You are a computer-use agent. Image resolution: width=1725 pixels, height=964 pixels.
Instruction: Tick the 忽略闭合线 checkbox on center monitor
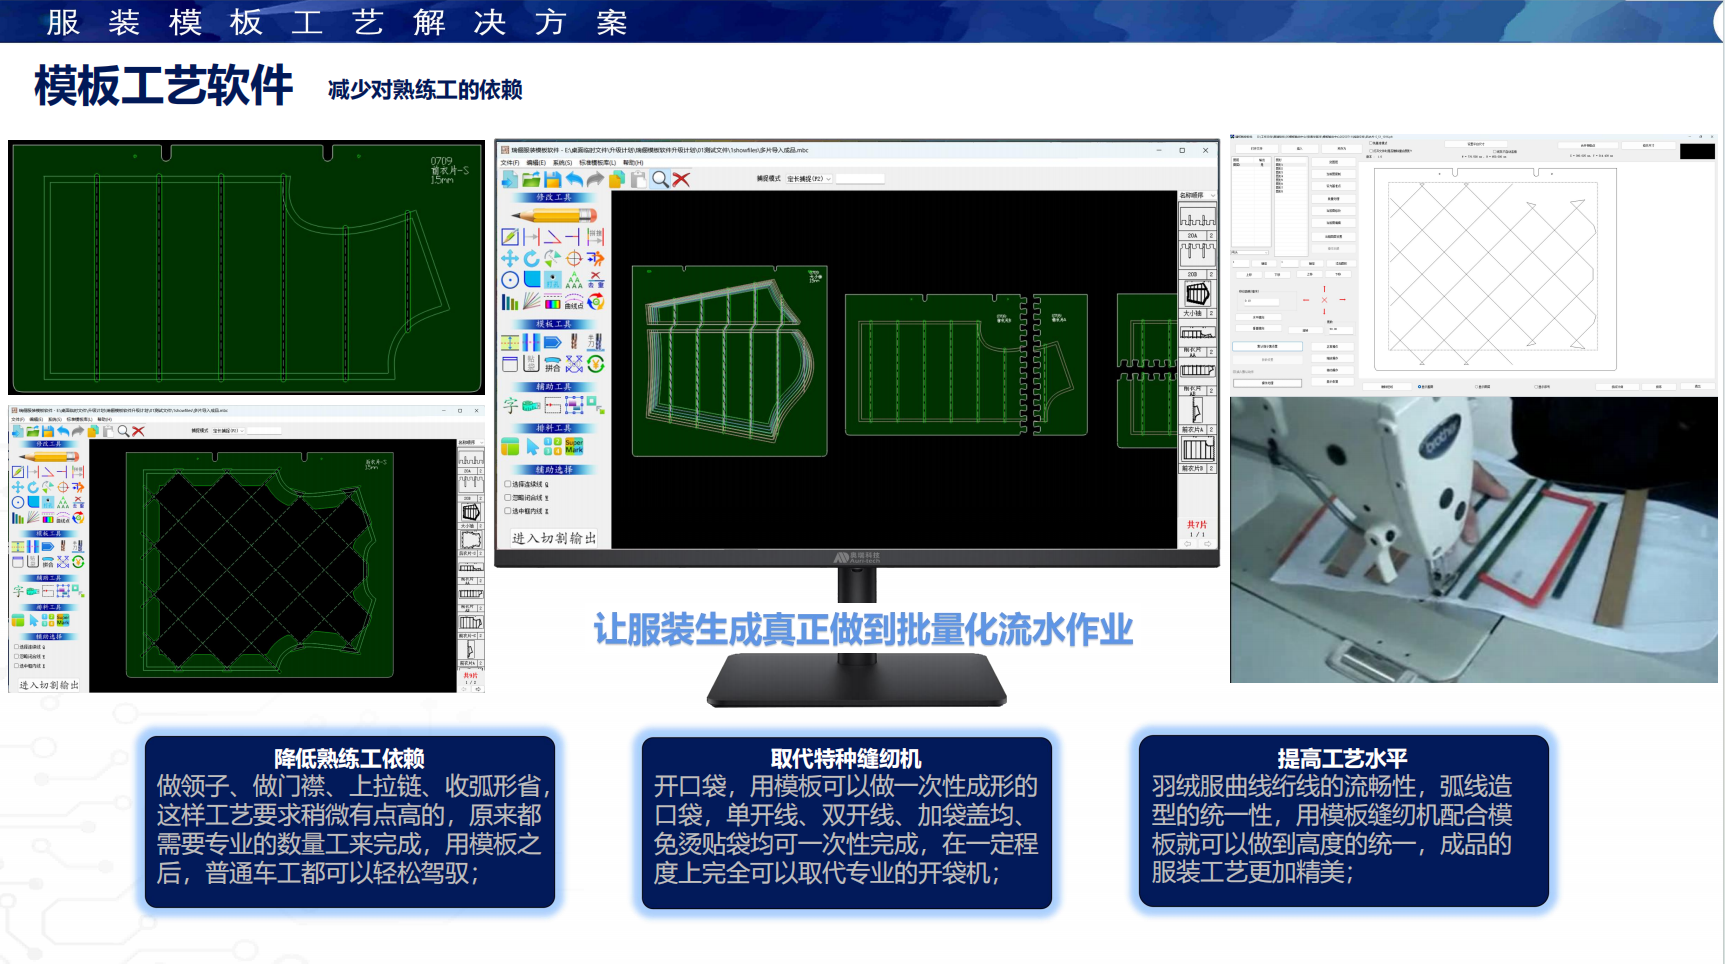pyautogui.click(x=508, y=497)
